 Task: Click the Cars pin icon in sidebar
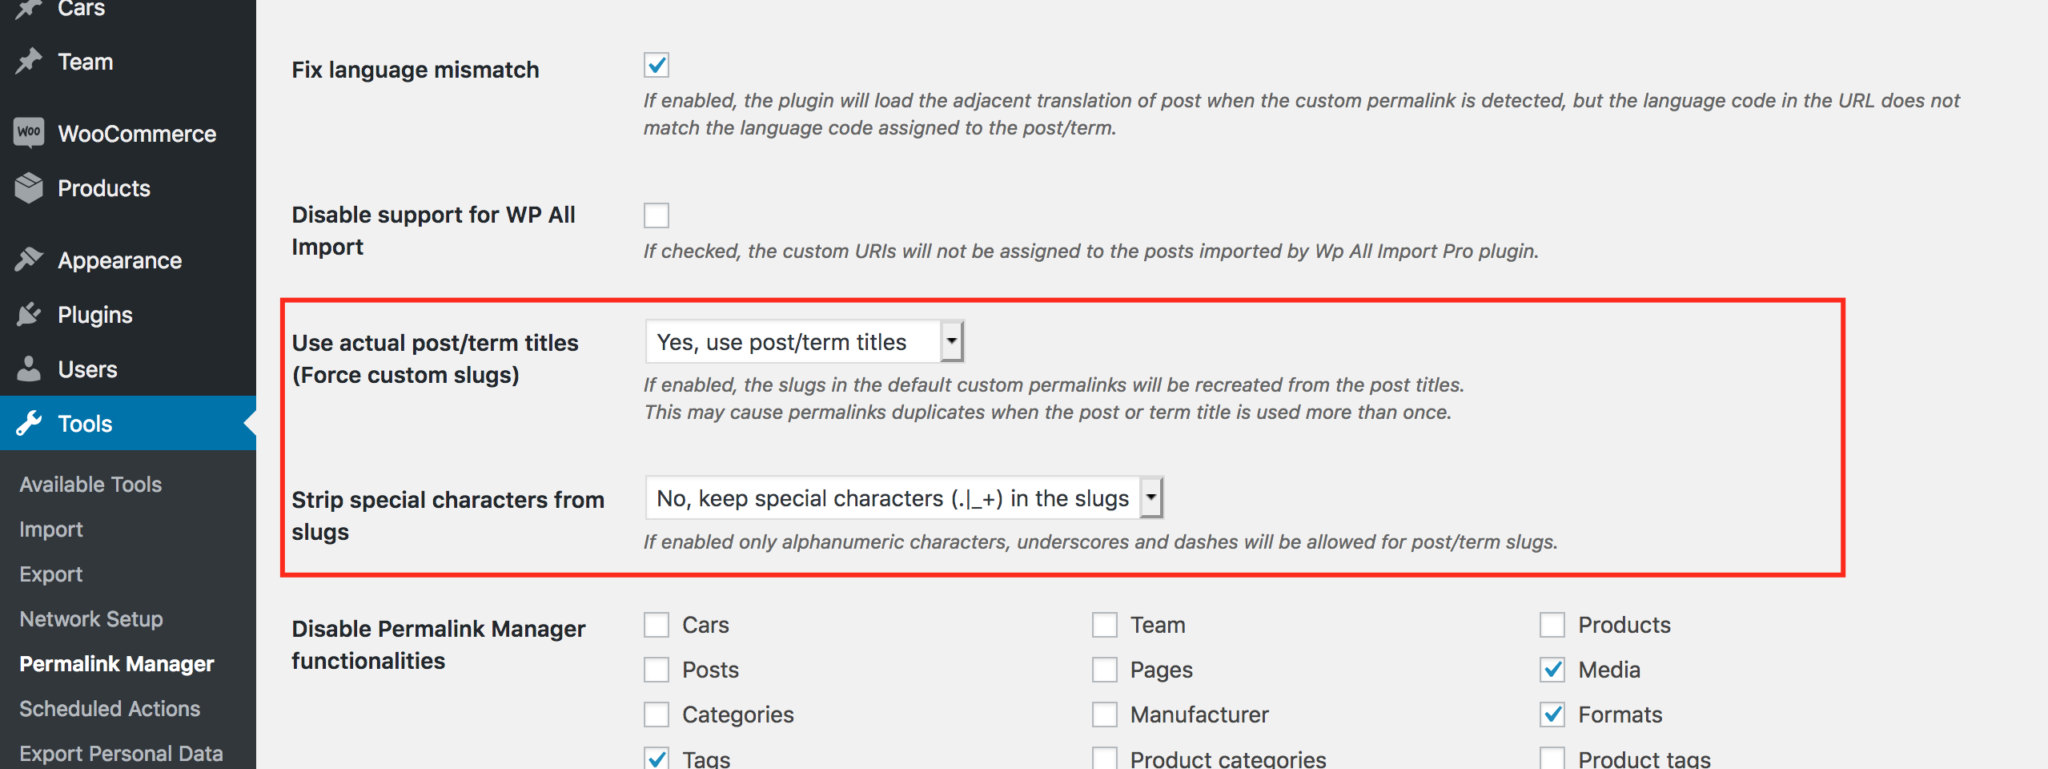(29, 9)
